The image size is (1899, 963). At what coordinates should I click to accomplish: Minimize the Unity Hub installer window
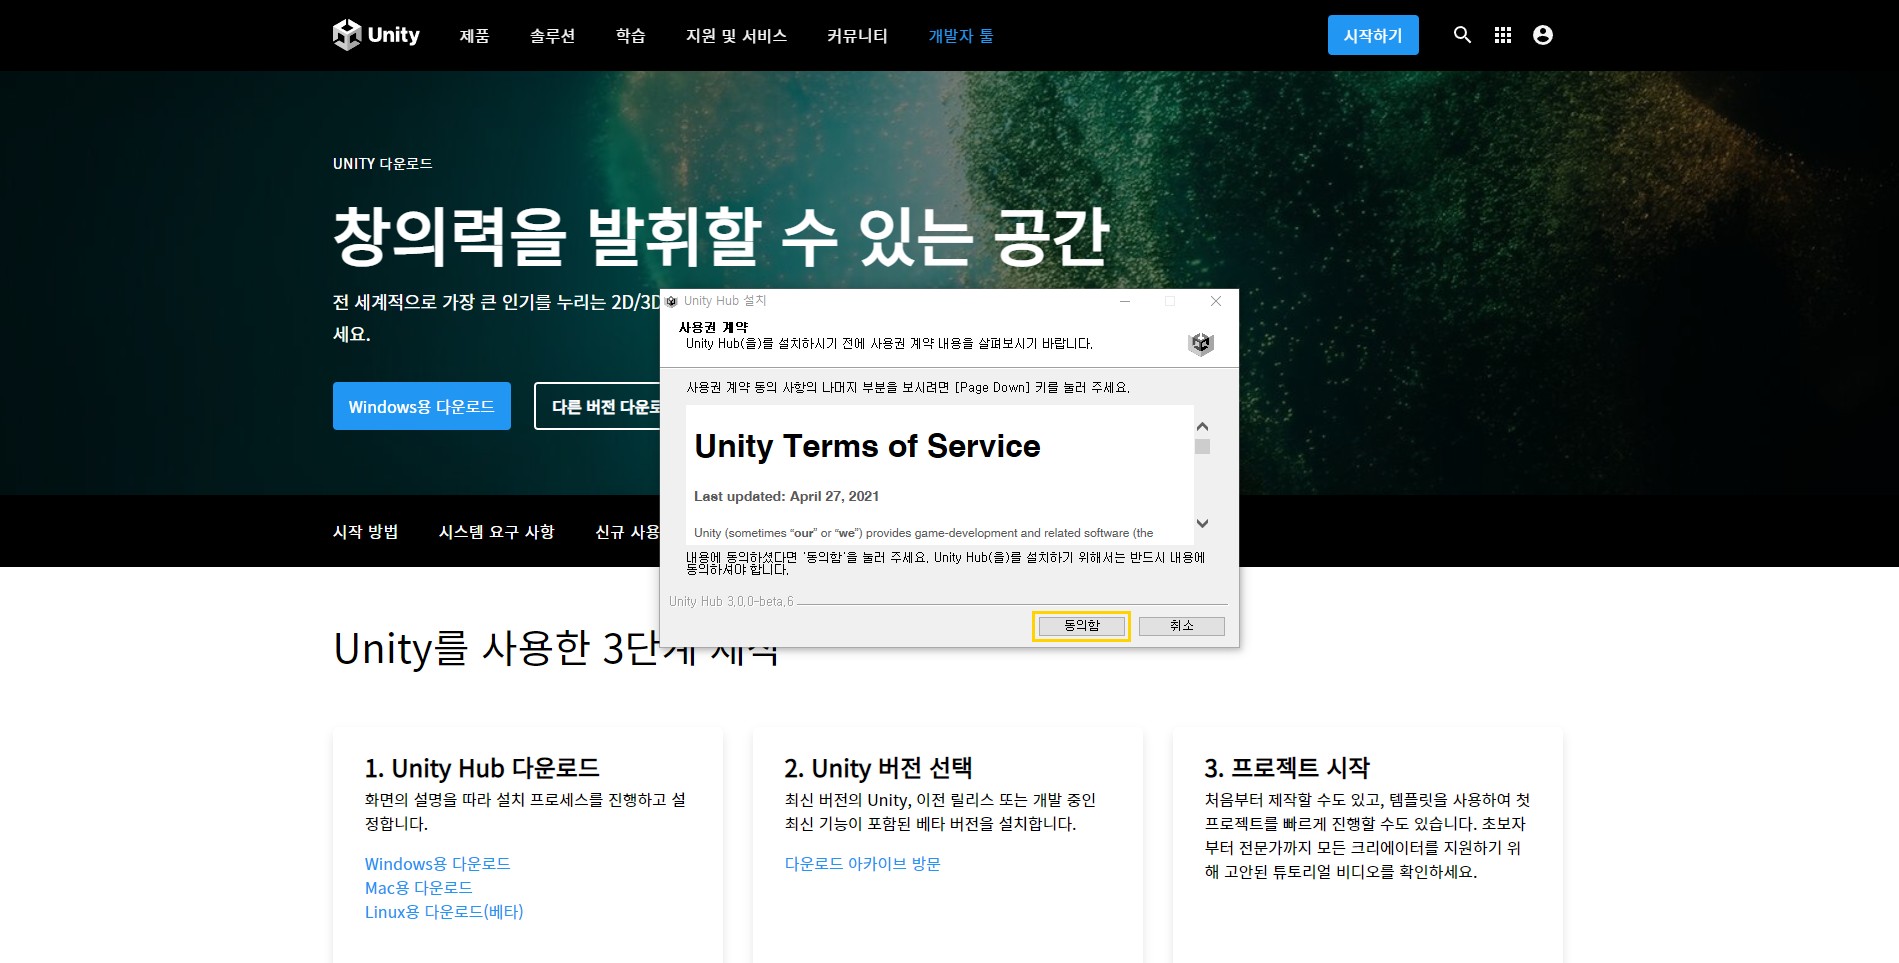(x=1125, y=301)
